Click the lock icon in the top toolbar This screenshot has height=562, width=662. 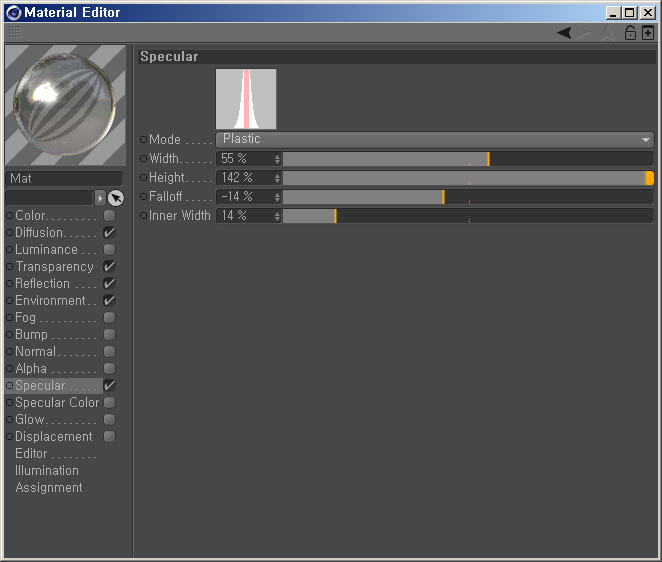pyautogui.click(x=630, y=33)
